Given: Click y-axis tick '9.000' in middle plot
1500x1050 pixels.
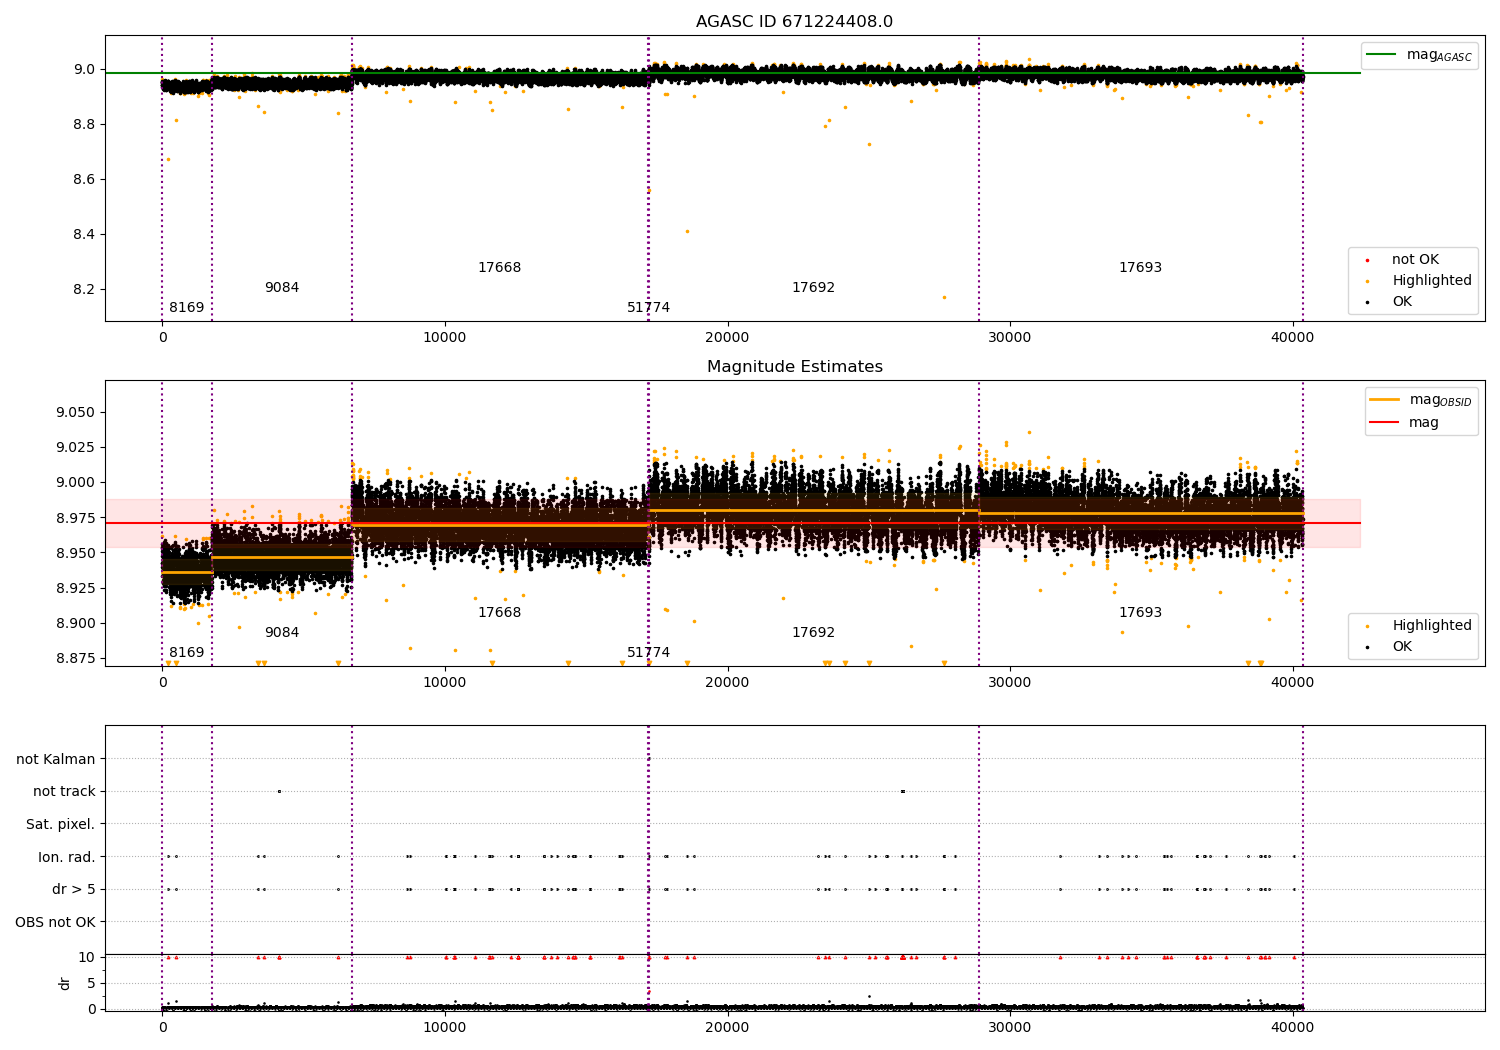Looking at the screenshot, I should [75, 483].
